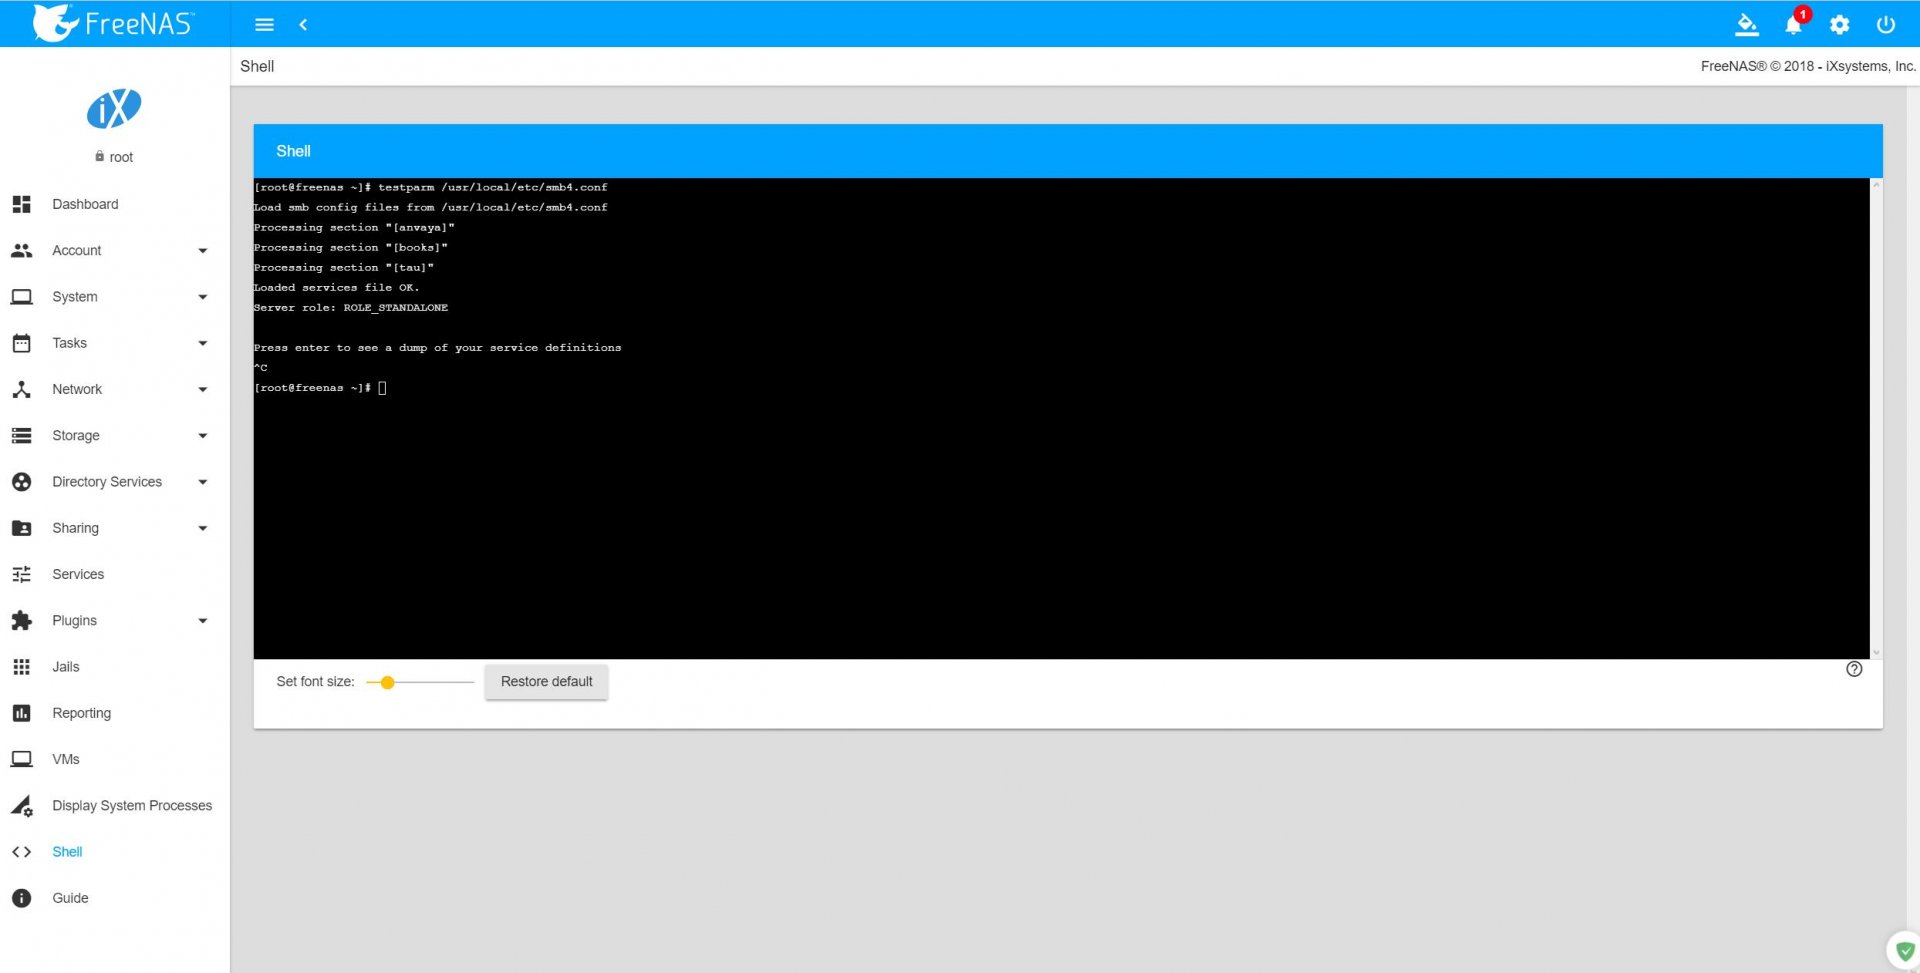Click the Shell code brackets icon
This screenshot has width=1920, height=973.
pyautogui.click(x=21, y=852)
